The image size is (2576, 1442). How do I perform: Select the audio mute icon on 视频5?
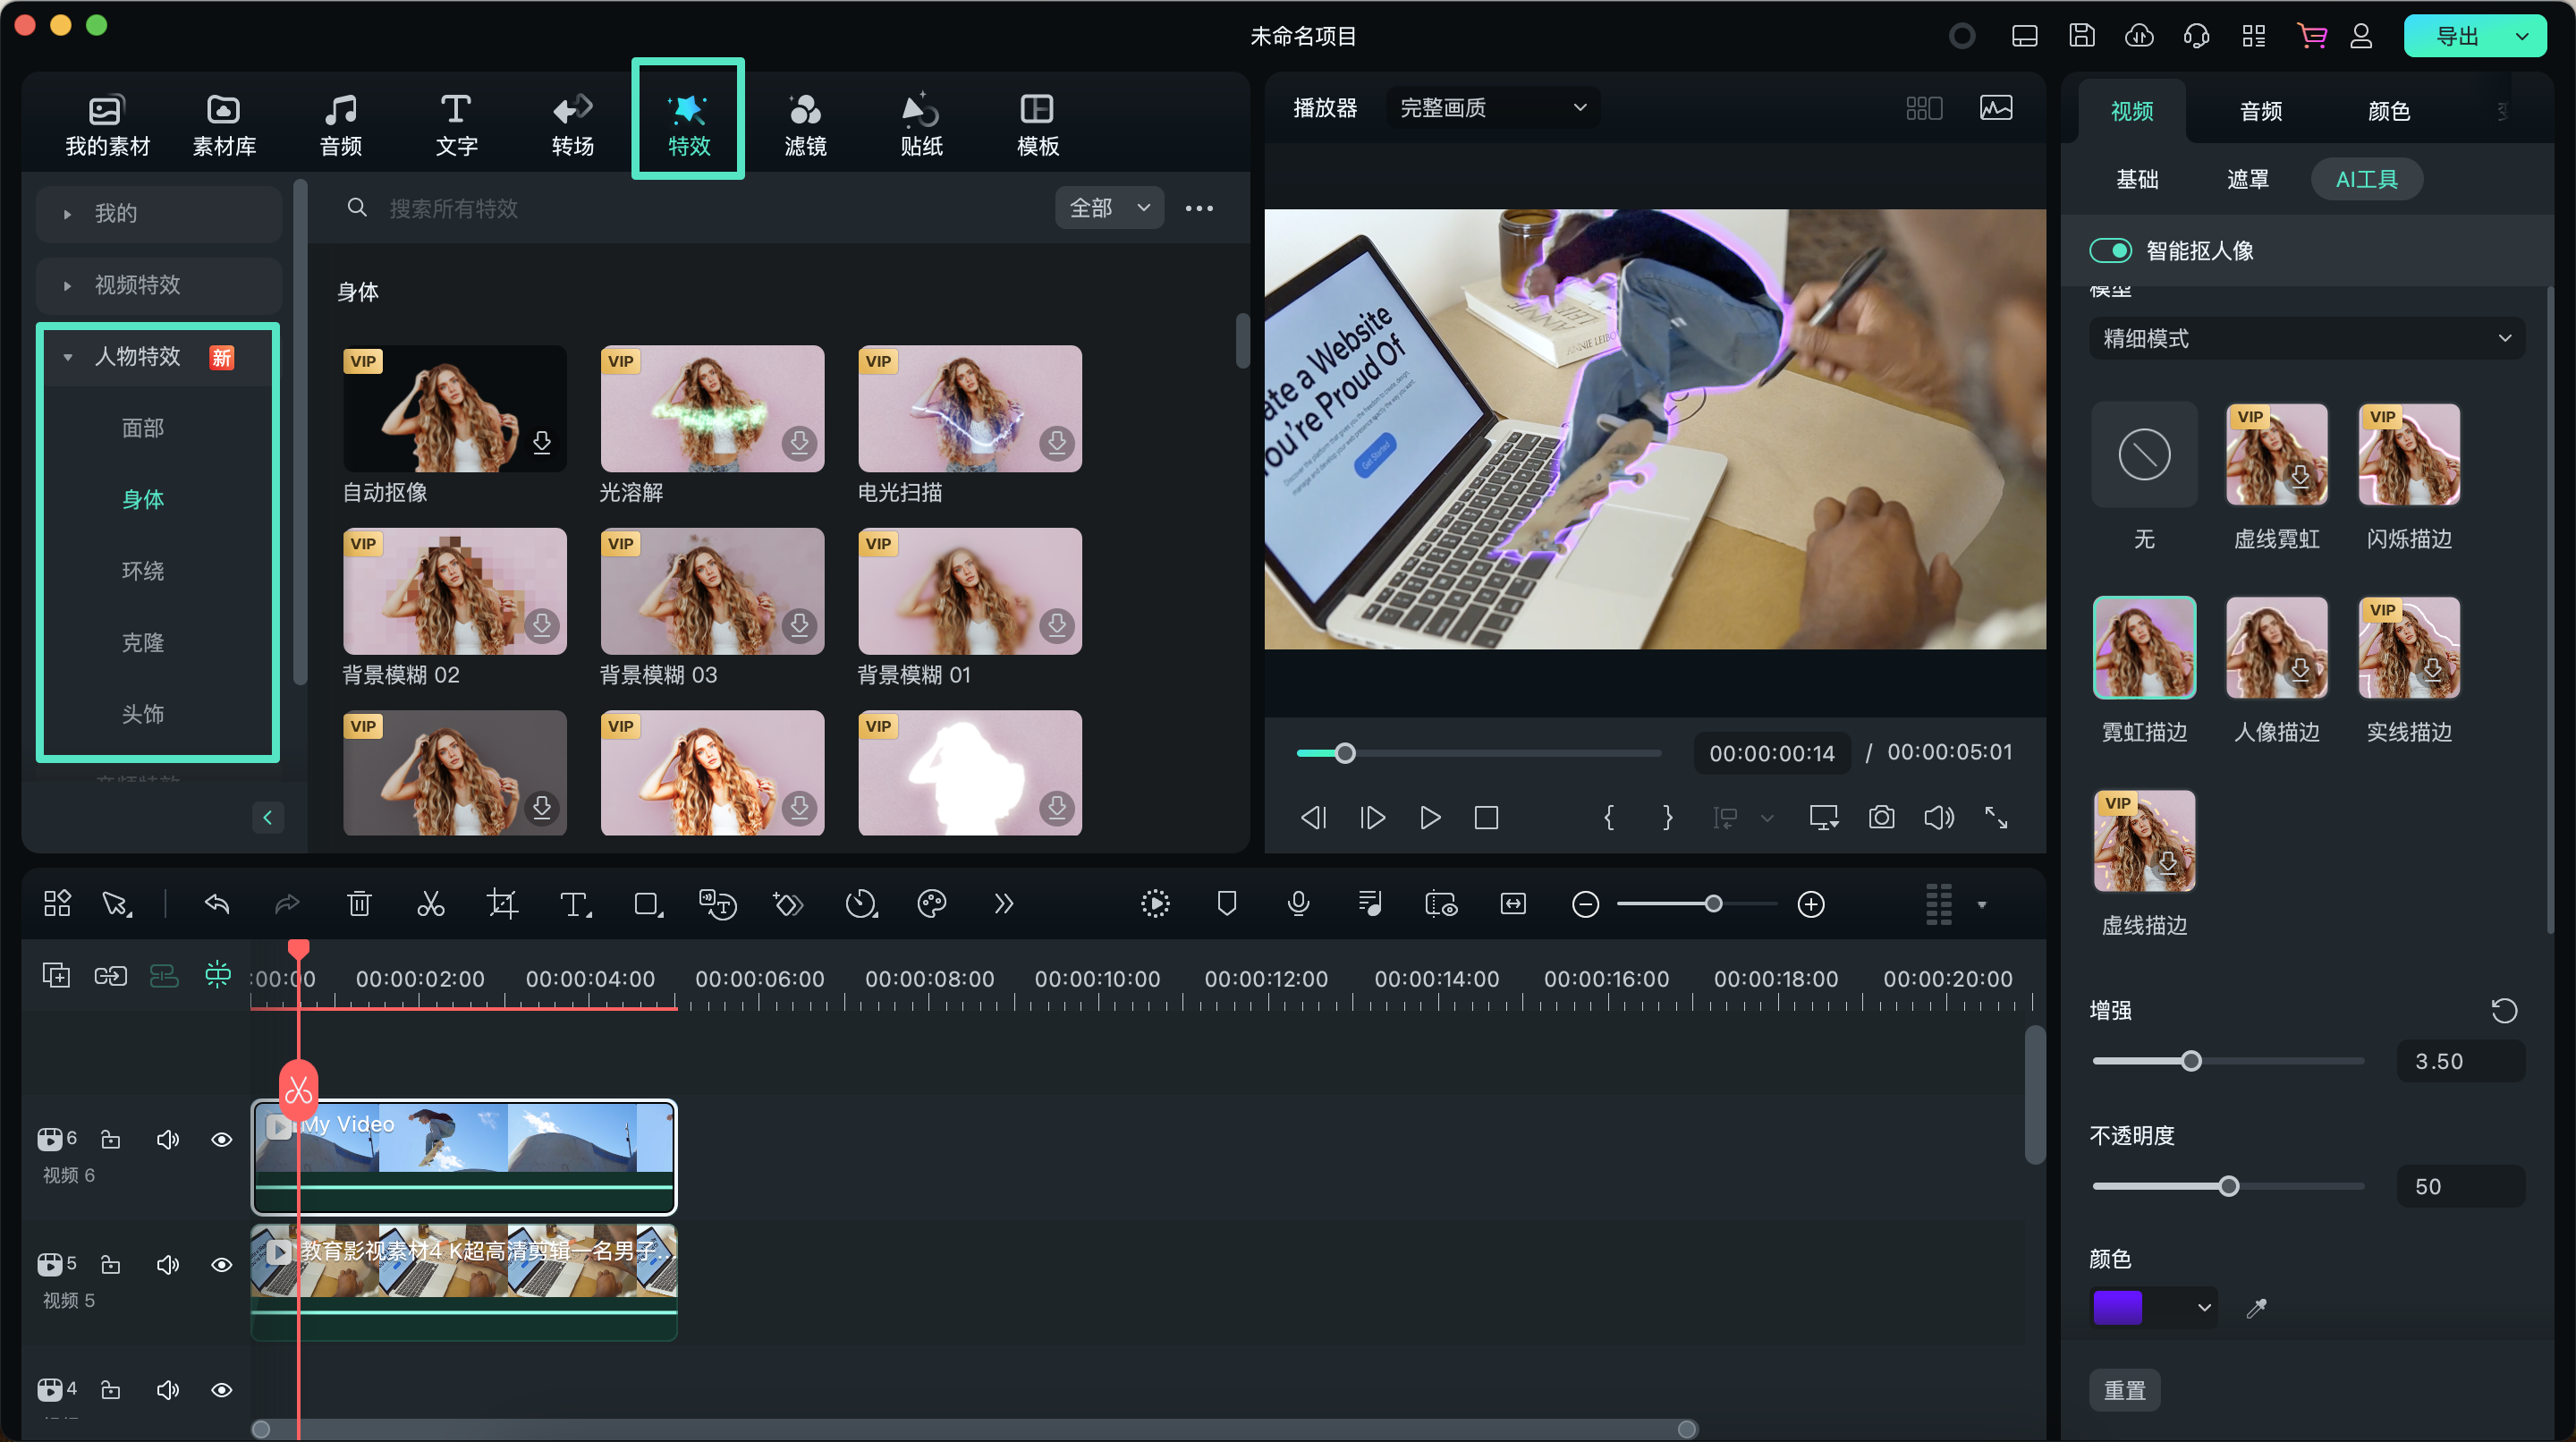(166, 1261)
